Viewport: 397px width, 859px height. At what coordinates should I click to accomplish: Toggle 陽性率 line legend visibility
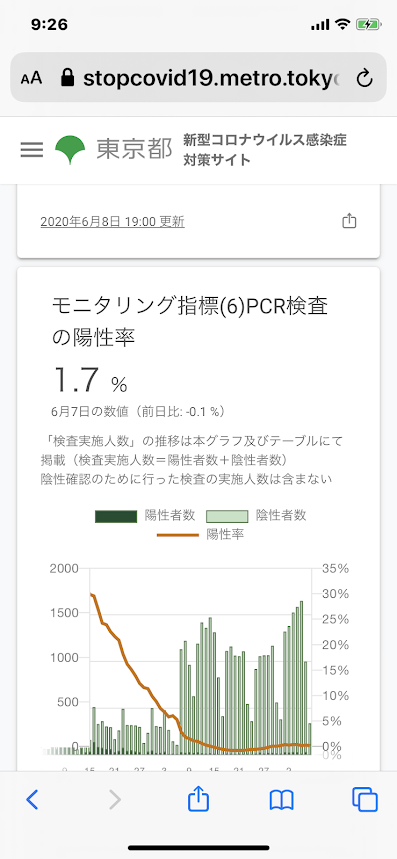(x=200, y=534)
